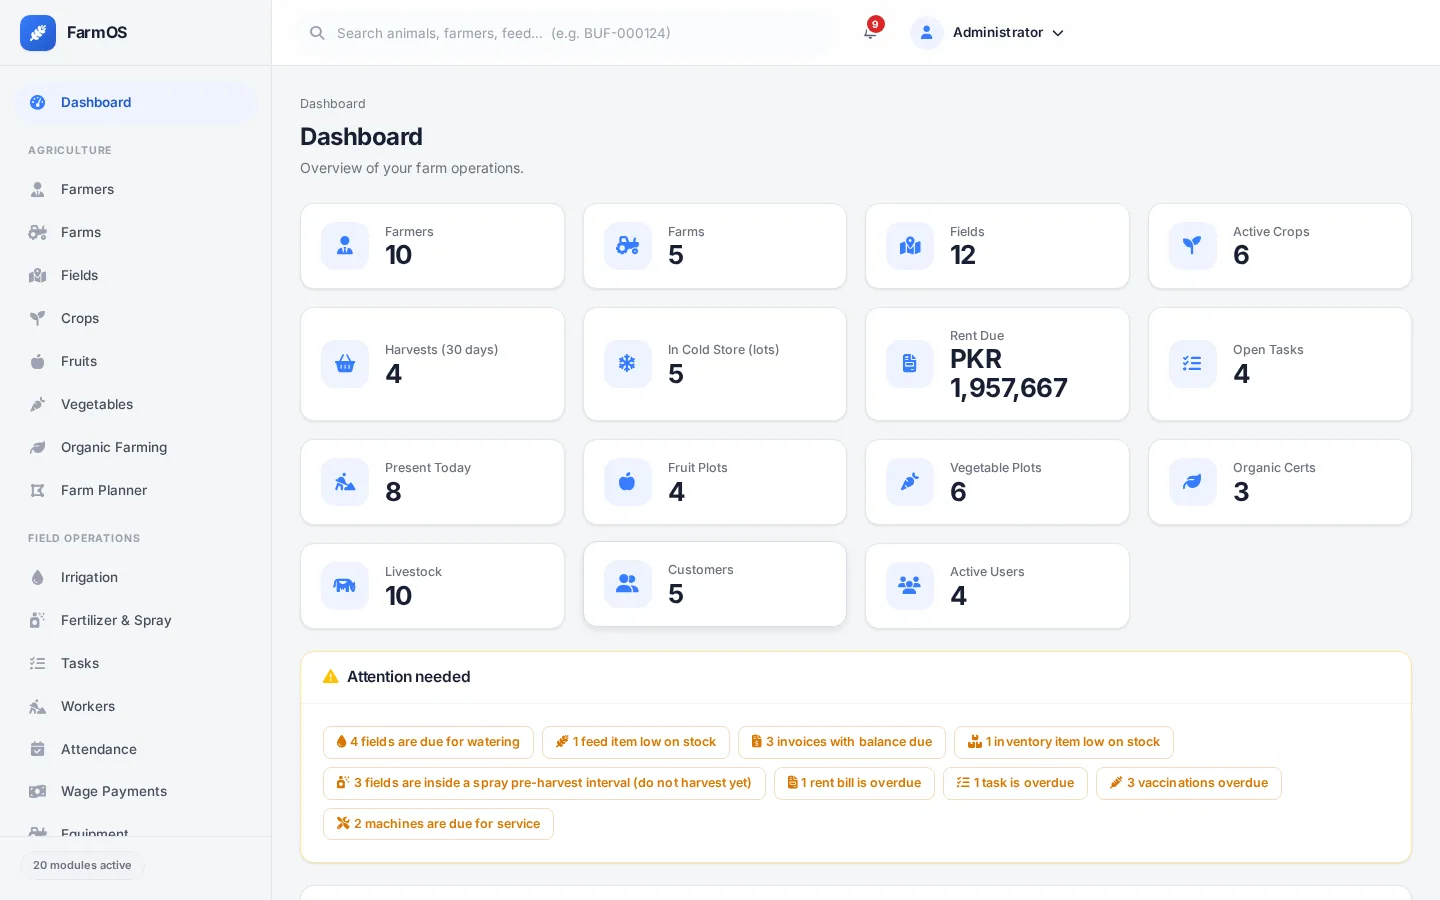Click the '20 modules active' badge
1440x900 pixels.
pos(82,866)
